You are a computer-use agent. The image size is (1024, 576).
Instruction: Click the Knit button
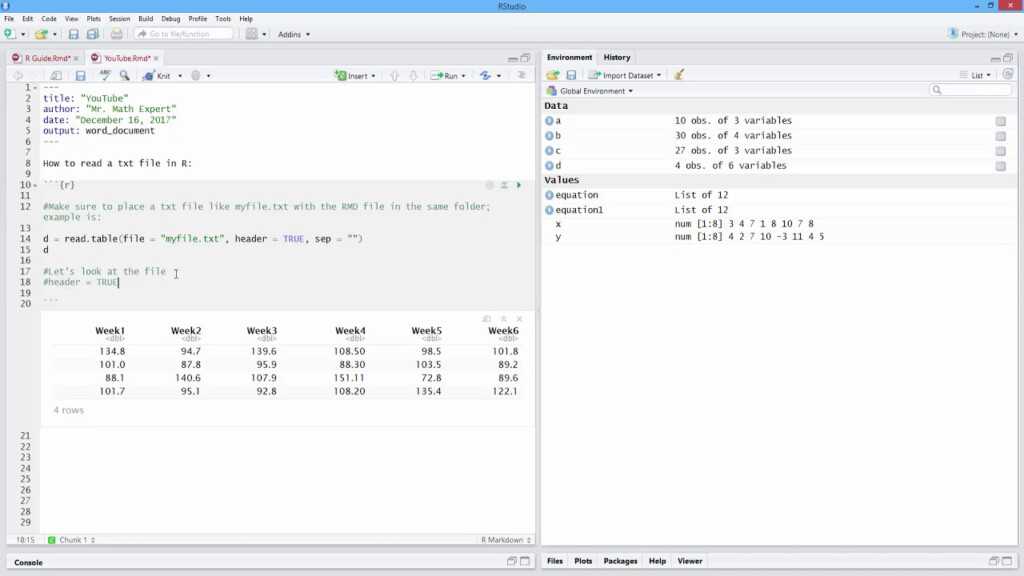pyautogui.click(x=157, y=76)
